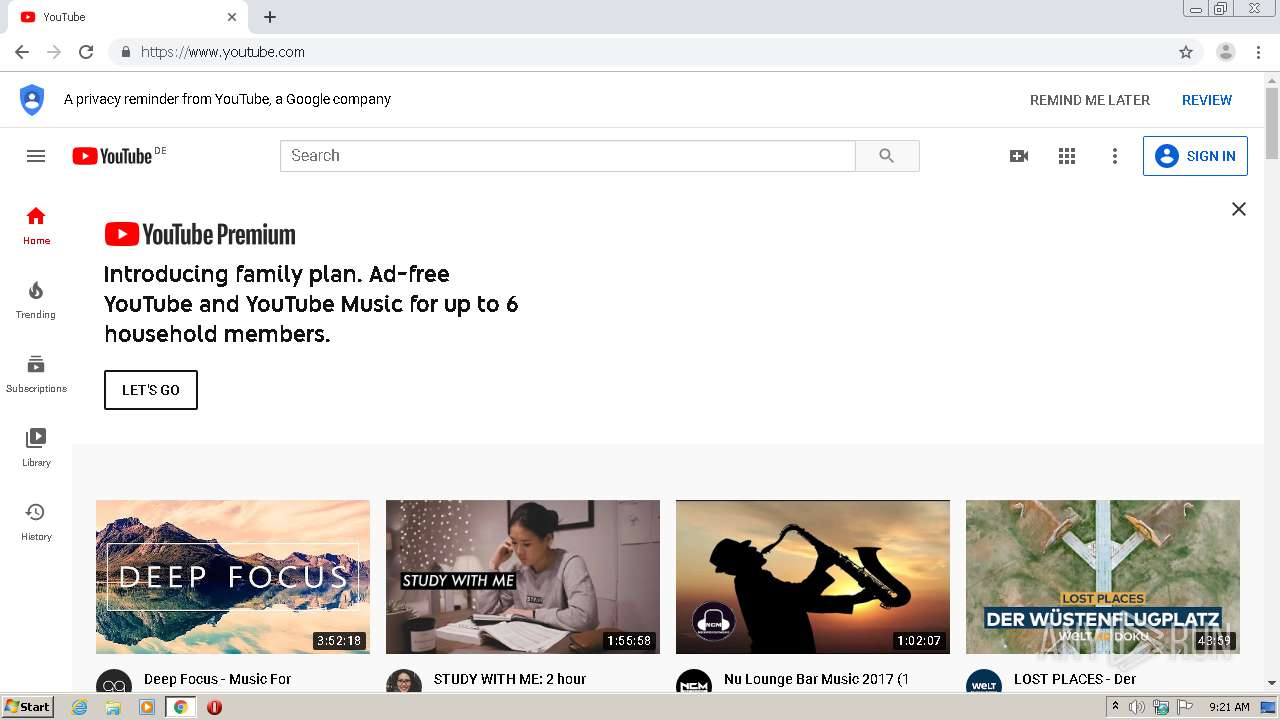Go forward with the browser forward arrow
Screen dimensions: 1280x720
[54, 52]
